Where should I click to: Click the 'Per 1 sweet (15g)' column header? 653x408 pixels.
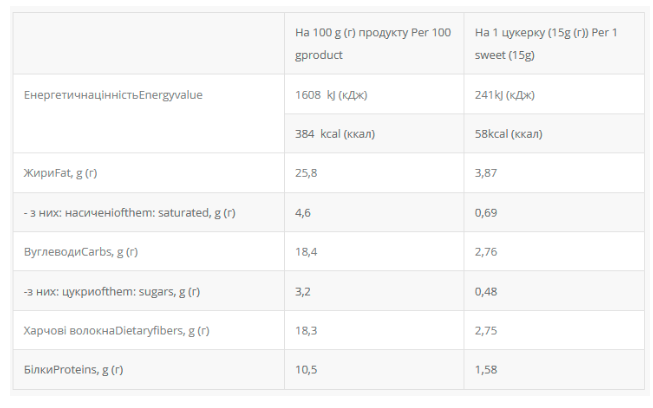point(547,44)
